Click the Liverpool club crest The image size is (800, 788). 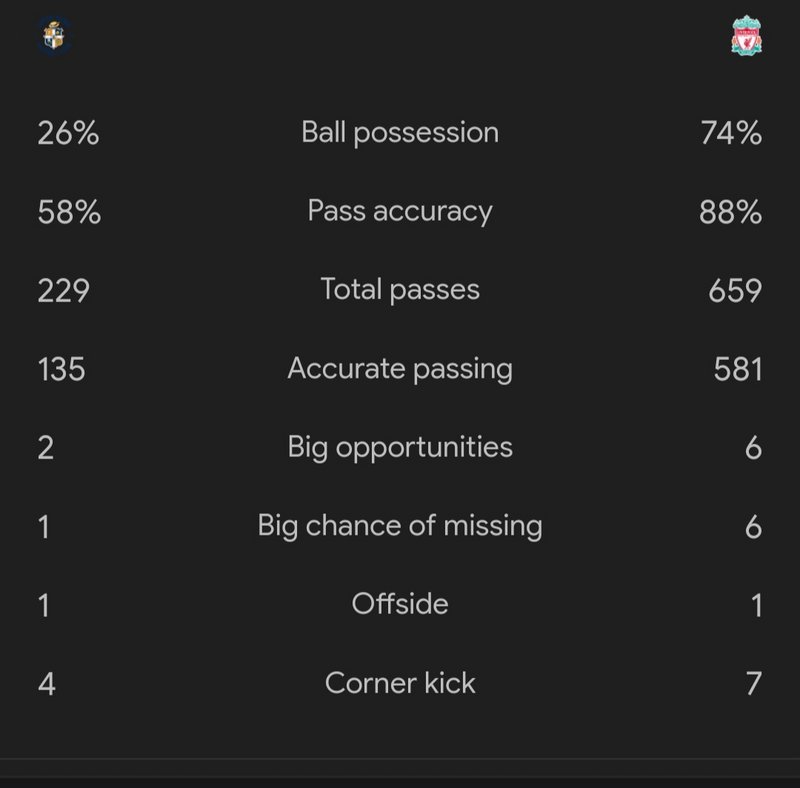pyautogui.click(x=746, y=36)
